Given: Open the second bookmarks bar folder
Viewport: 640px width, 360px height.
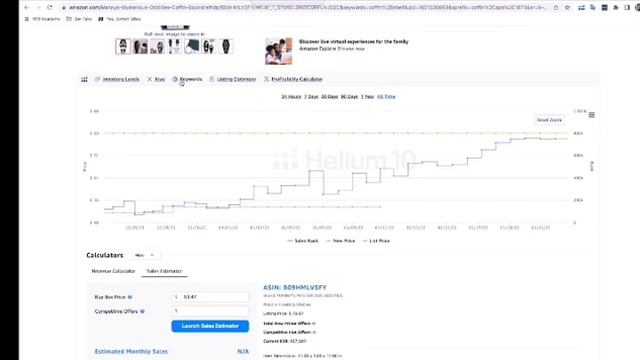Looking at the screenshot, I should pyautogui.click(x=79, y=19).
